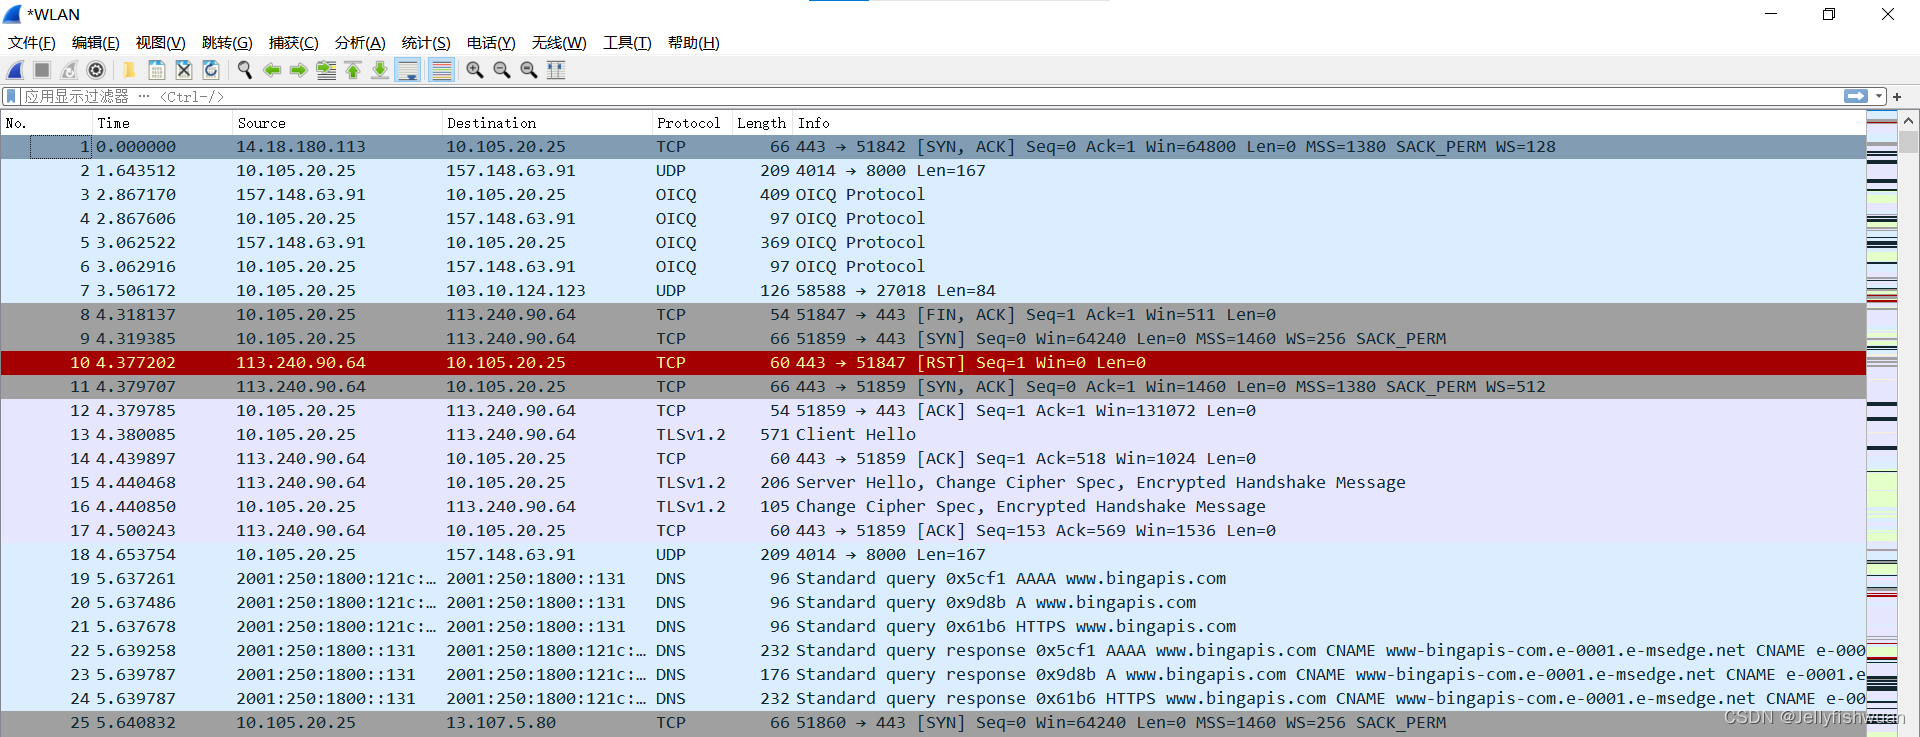
Task: Zoom out the main window text
Action: [502, 70]
